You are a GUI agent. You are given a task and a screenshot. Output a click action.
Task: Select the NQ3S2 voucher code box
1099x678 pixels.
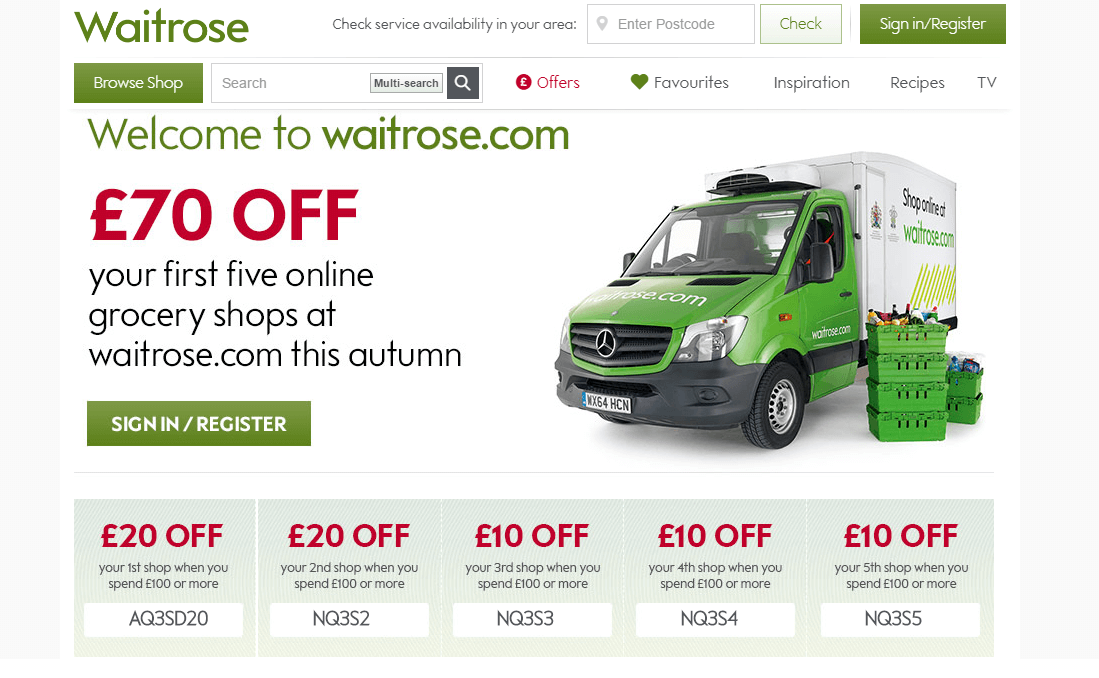(349, 619)
